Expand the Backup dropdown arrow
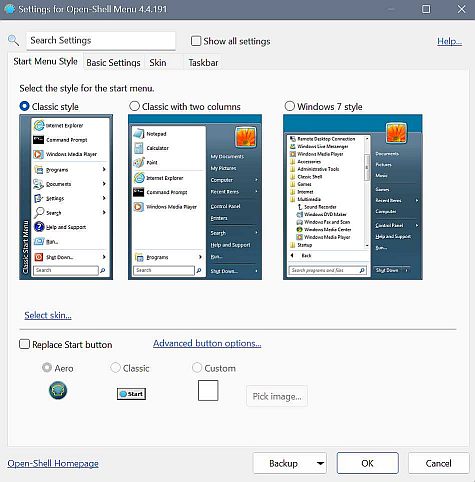This screenshot has width=475, height=482. (320, 463)
